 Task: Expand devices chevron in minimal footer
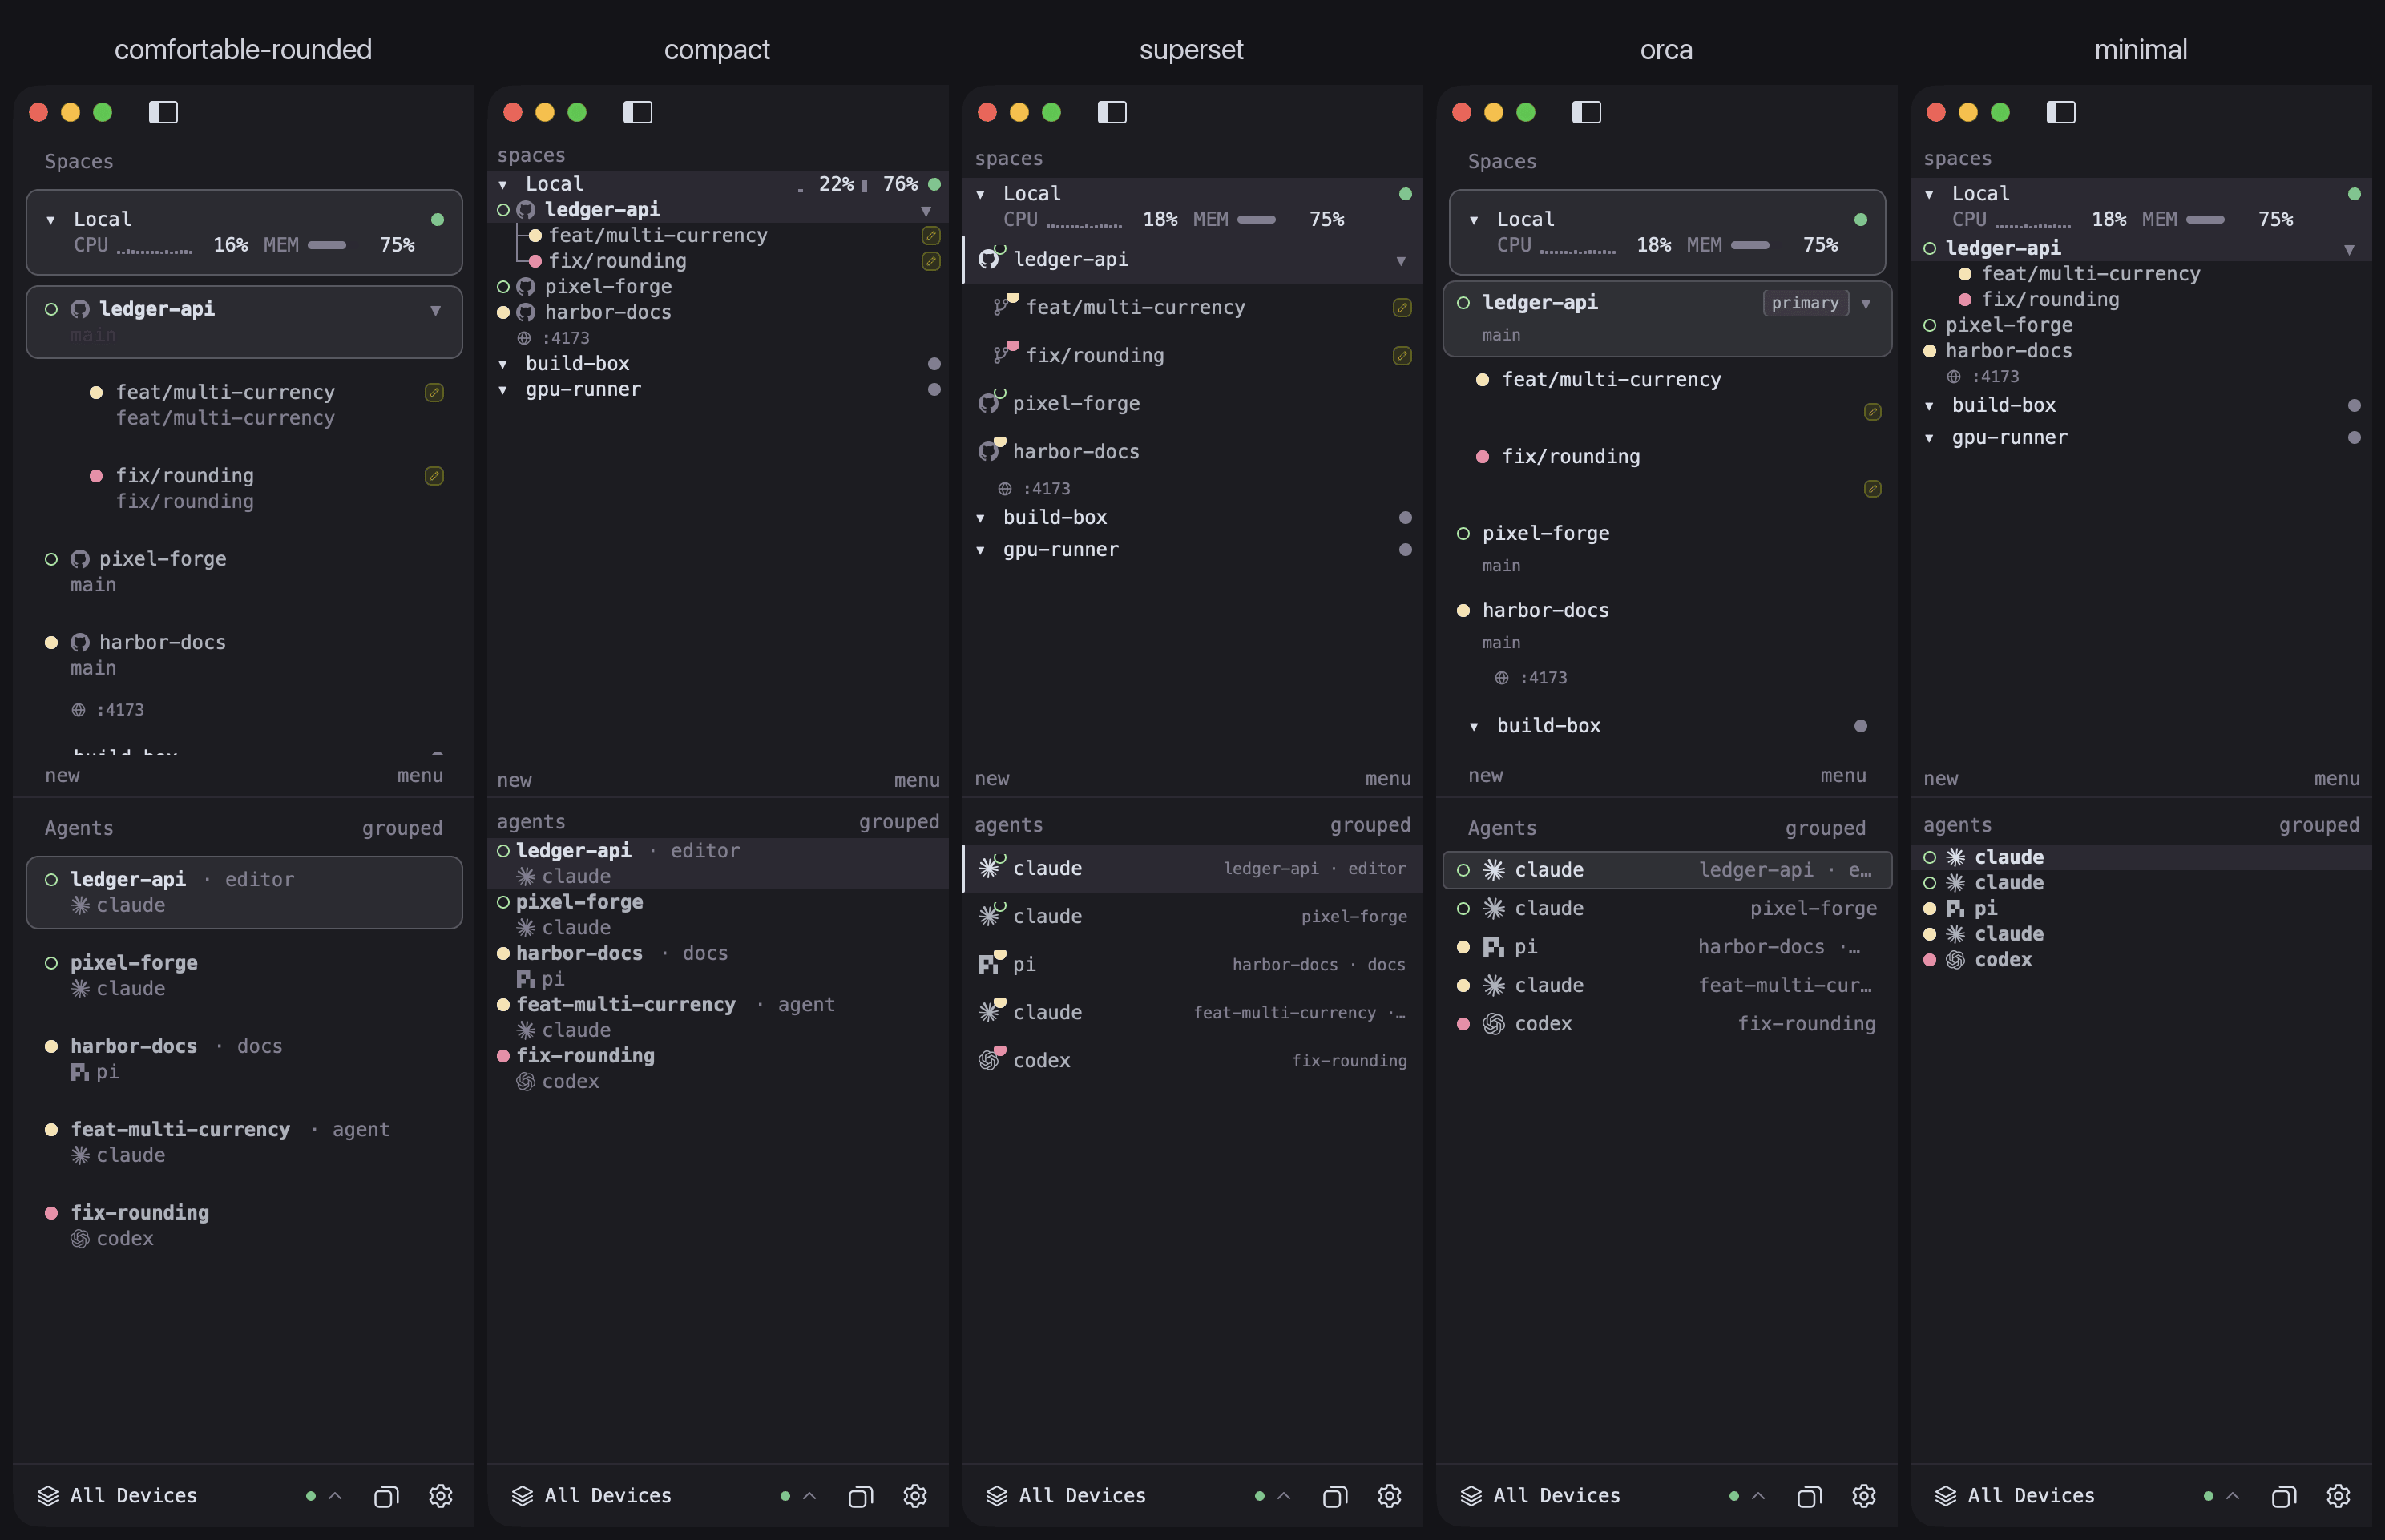(x=2232, y=1496)
